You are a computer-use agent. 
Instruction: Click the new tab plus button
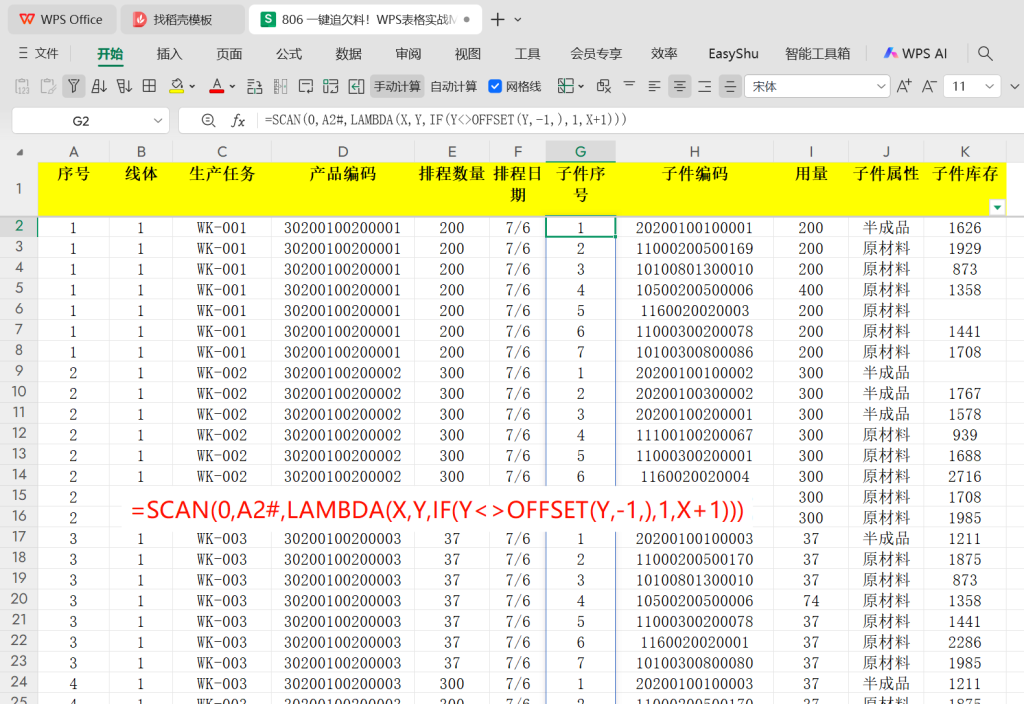pyautogui.click(x=498, y=20)
